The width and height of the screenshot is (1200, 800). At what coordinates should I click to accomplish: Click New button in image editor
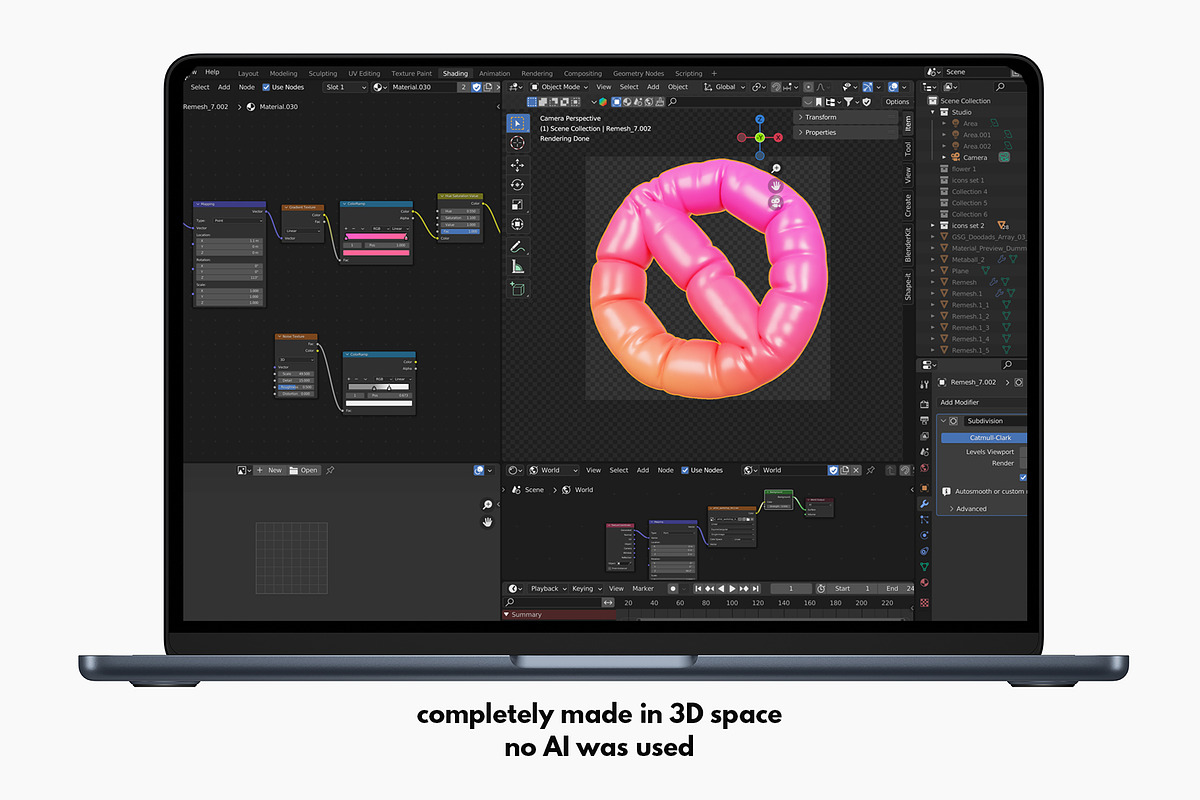tap(268, 470)
